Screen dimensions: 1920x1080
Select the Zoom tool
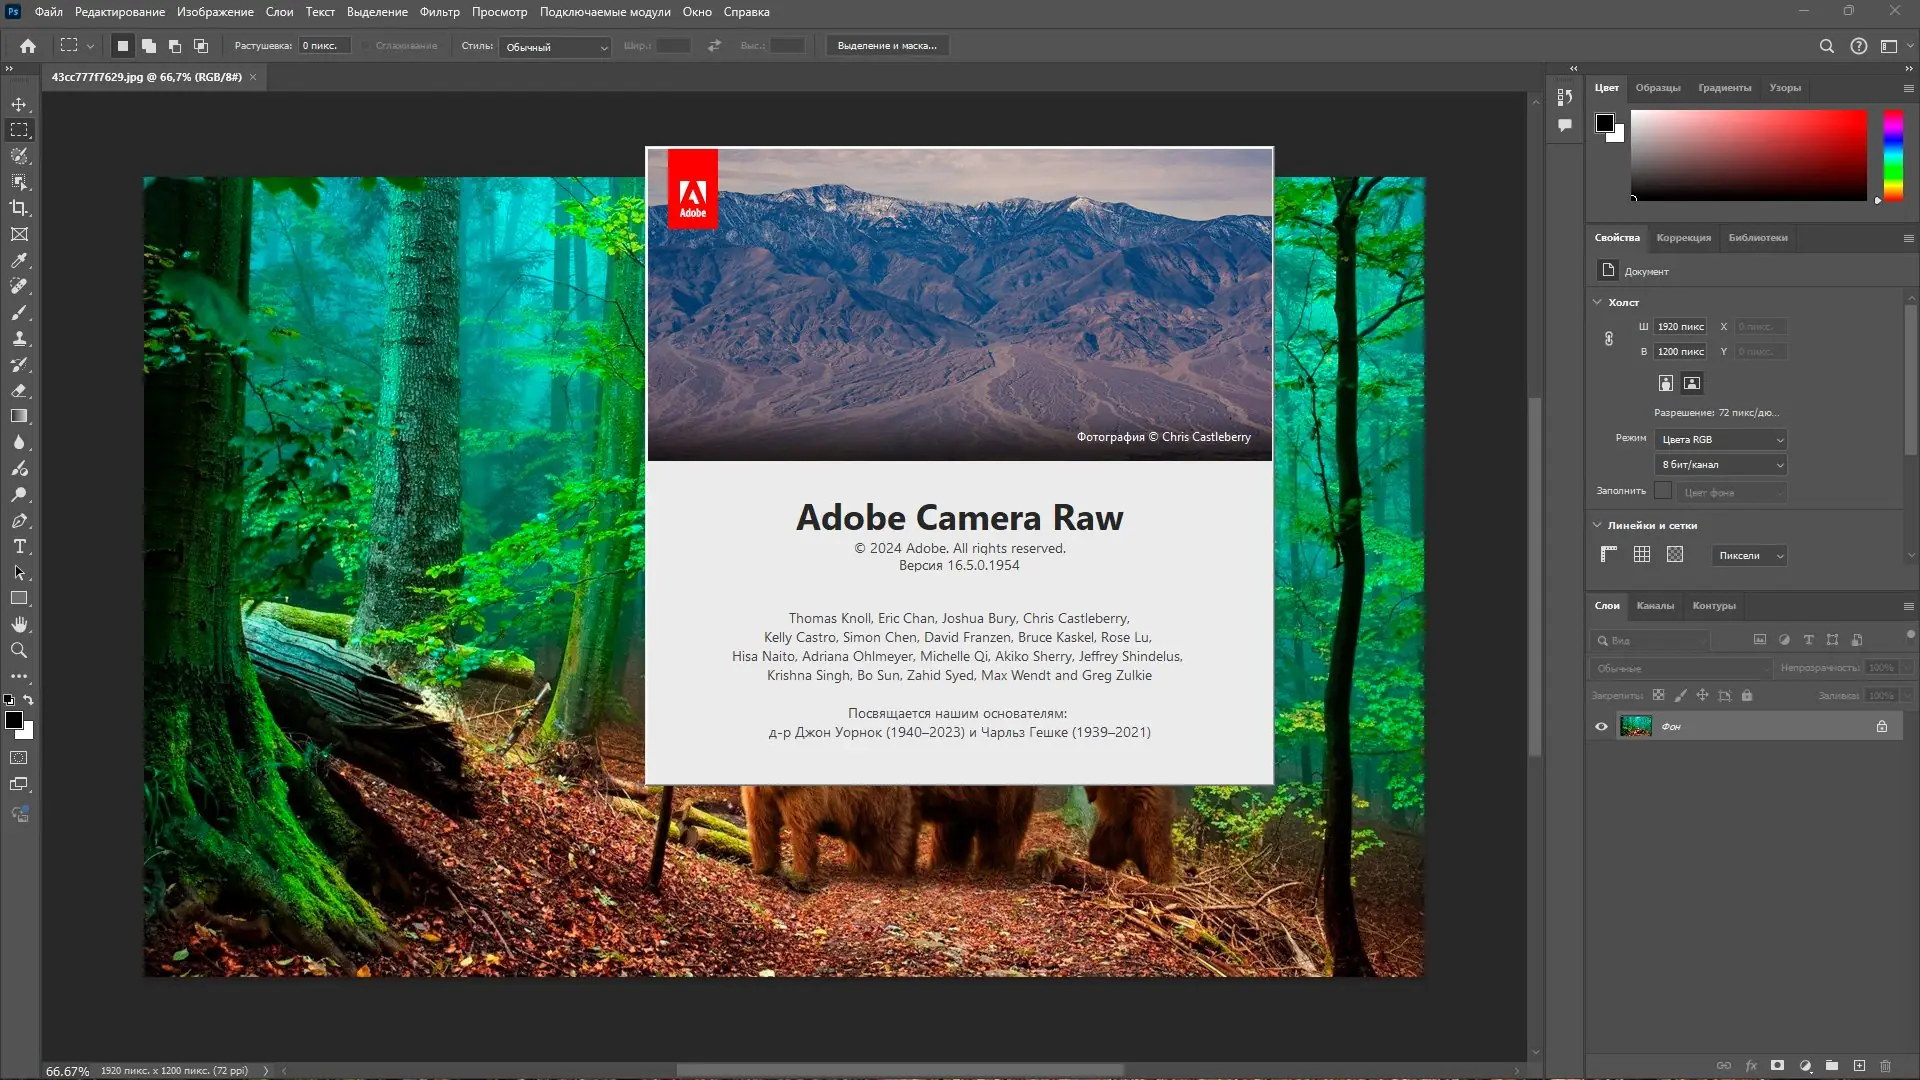(x=19, y=650)
